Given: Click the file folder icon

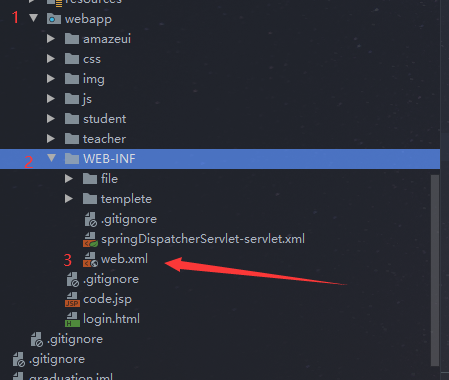Looking at the screenshot, I should [x=90, y=179].
